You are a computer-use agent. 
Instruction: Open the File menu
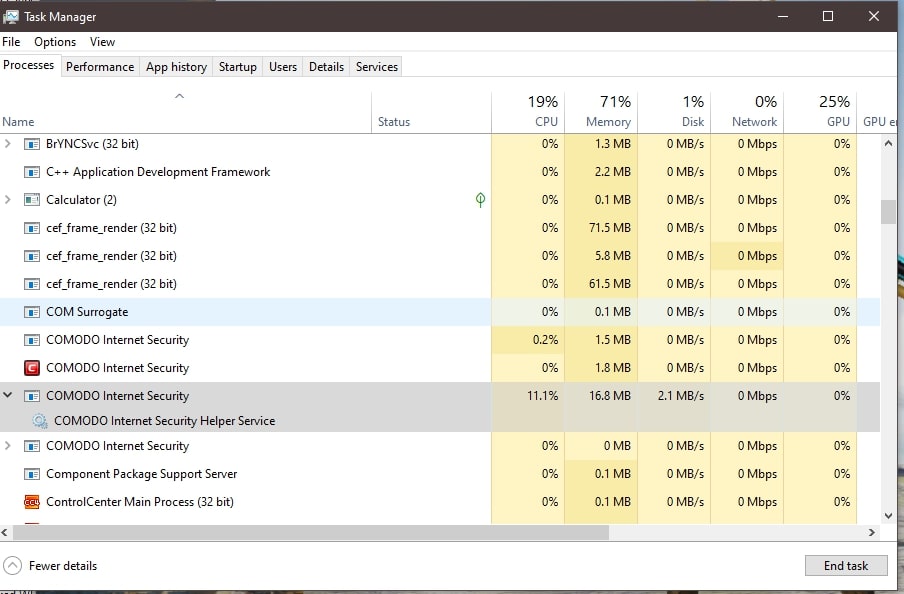pos(11,42)
